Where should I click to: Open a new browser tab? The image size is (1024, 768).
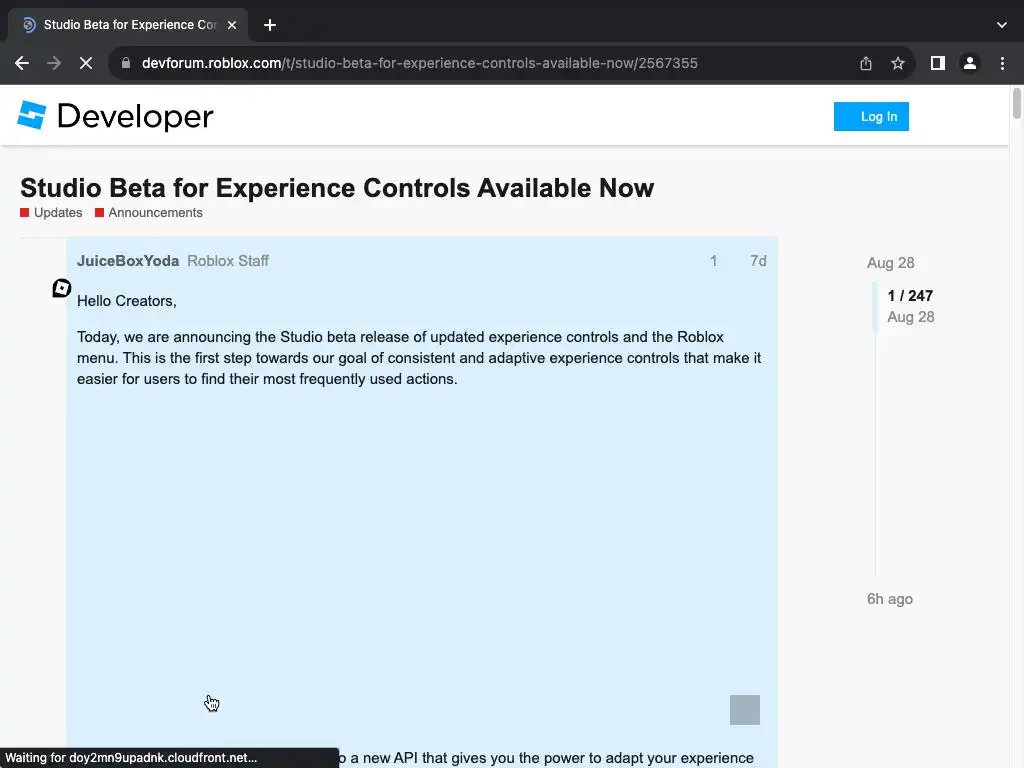(270, 25)
